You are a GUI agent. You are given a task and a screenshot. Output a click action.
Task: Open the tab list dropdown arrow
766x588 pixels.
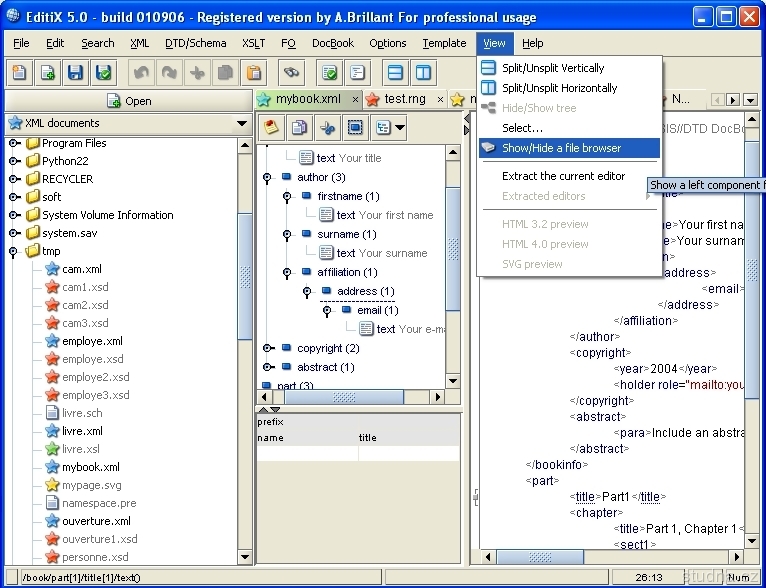point(750,100)
